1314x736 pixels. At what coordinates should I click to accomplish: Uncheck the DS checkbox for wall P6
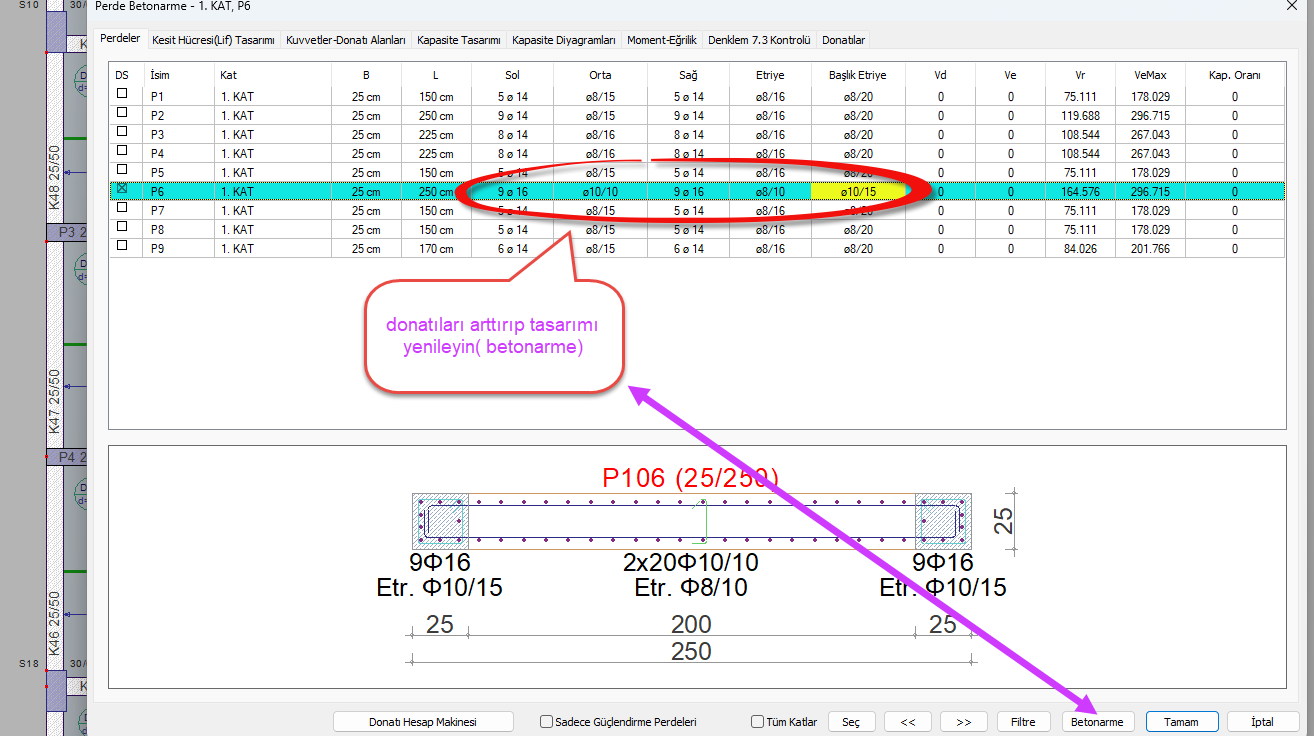click(x=123, y=189)
